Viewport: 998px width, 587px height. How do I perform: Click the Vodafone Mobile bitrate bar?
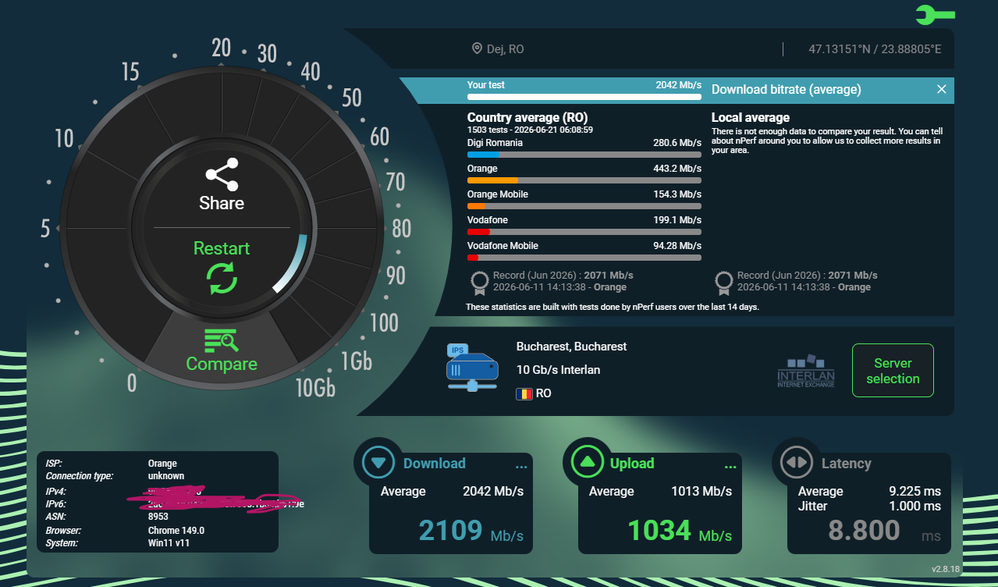pyautogui.click(x=584, y=258)
